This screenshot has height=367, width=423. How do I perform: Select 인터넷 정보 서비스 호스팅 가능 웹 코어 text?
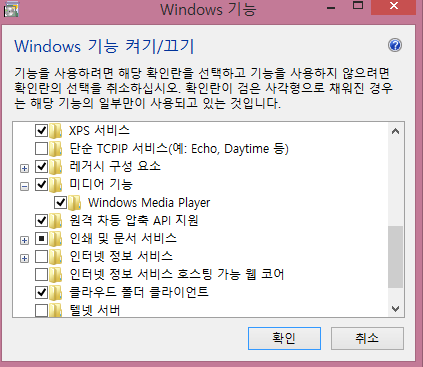177,274
